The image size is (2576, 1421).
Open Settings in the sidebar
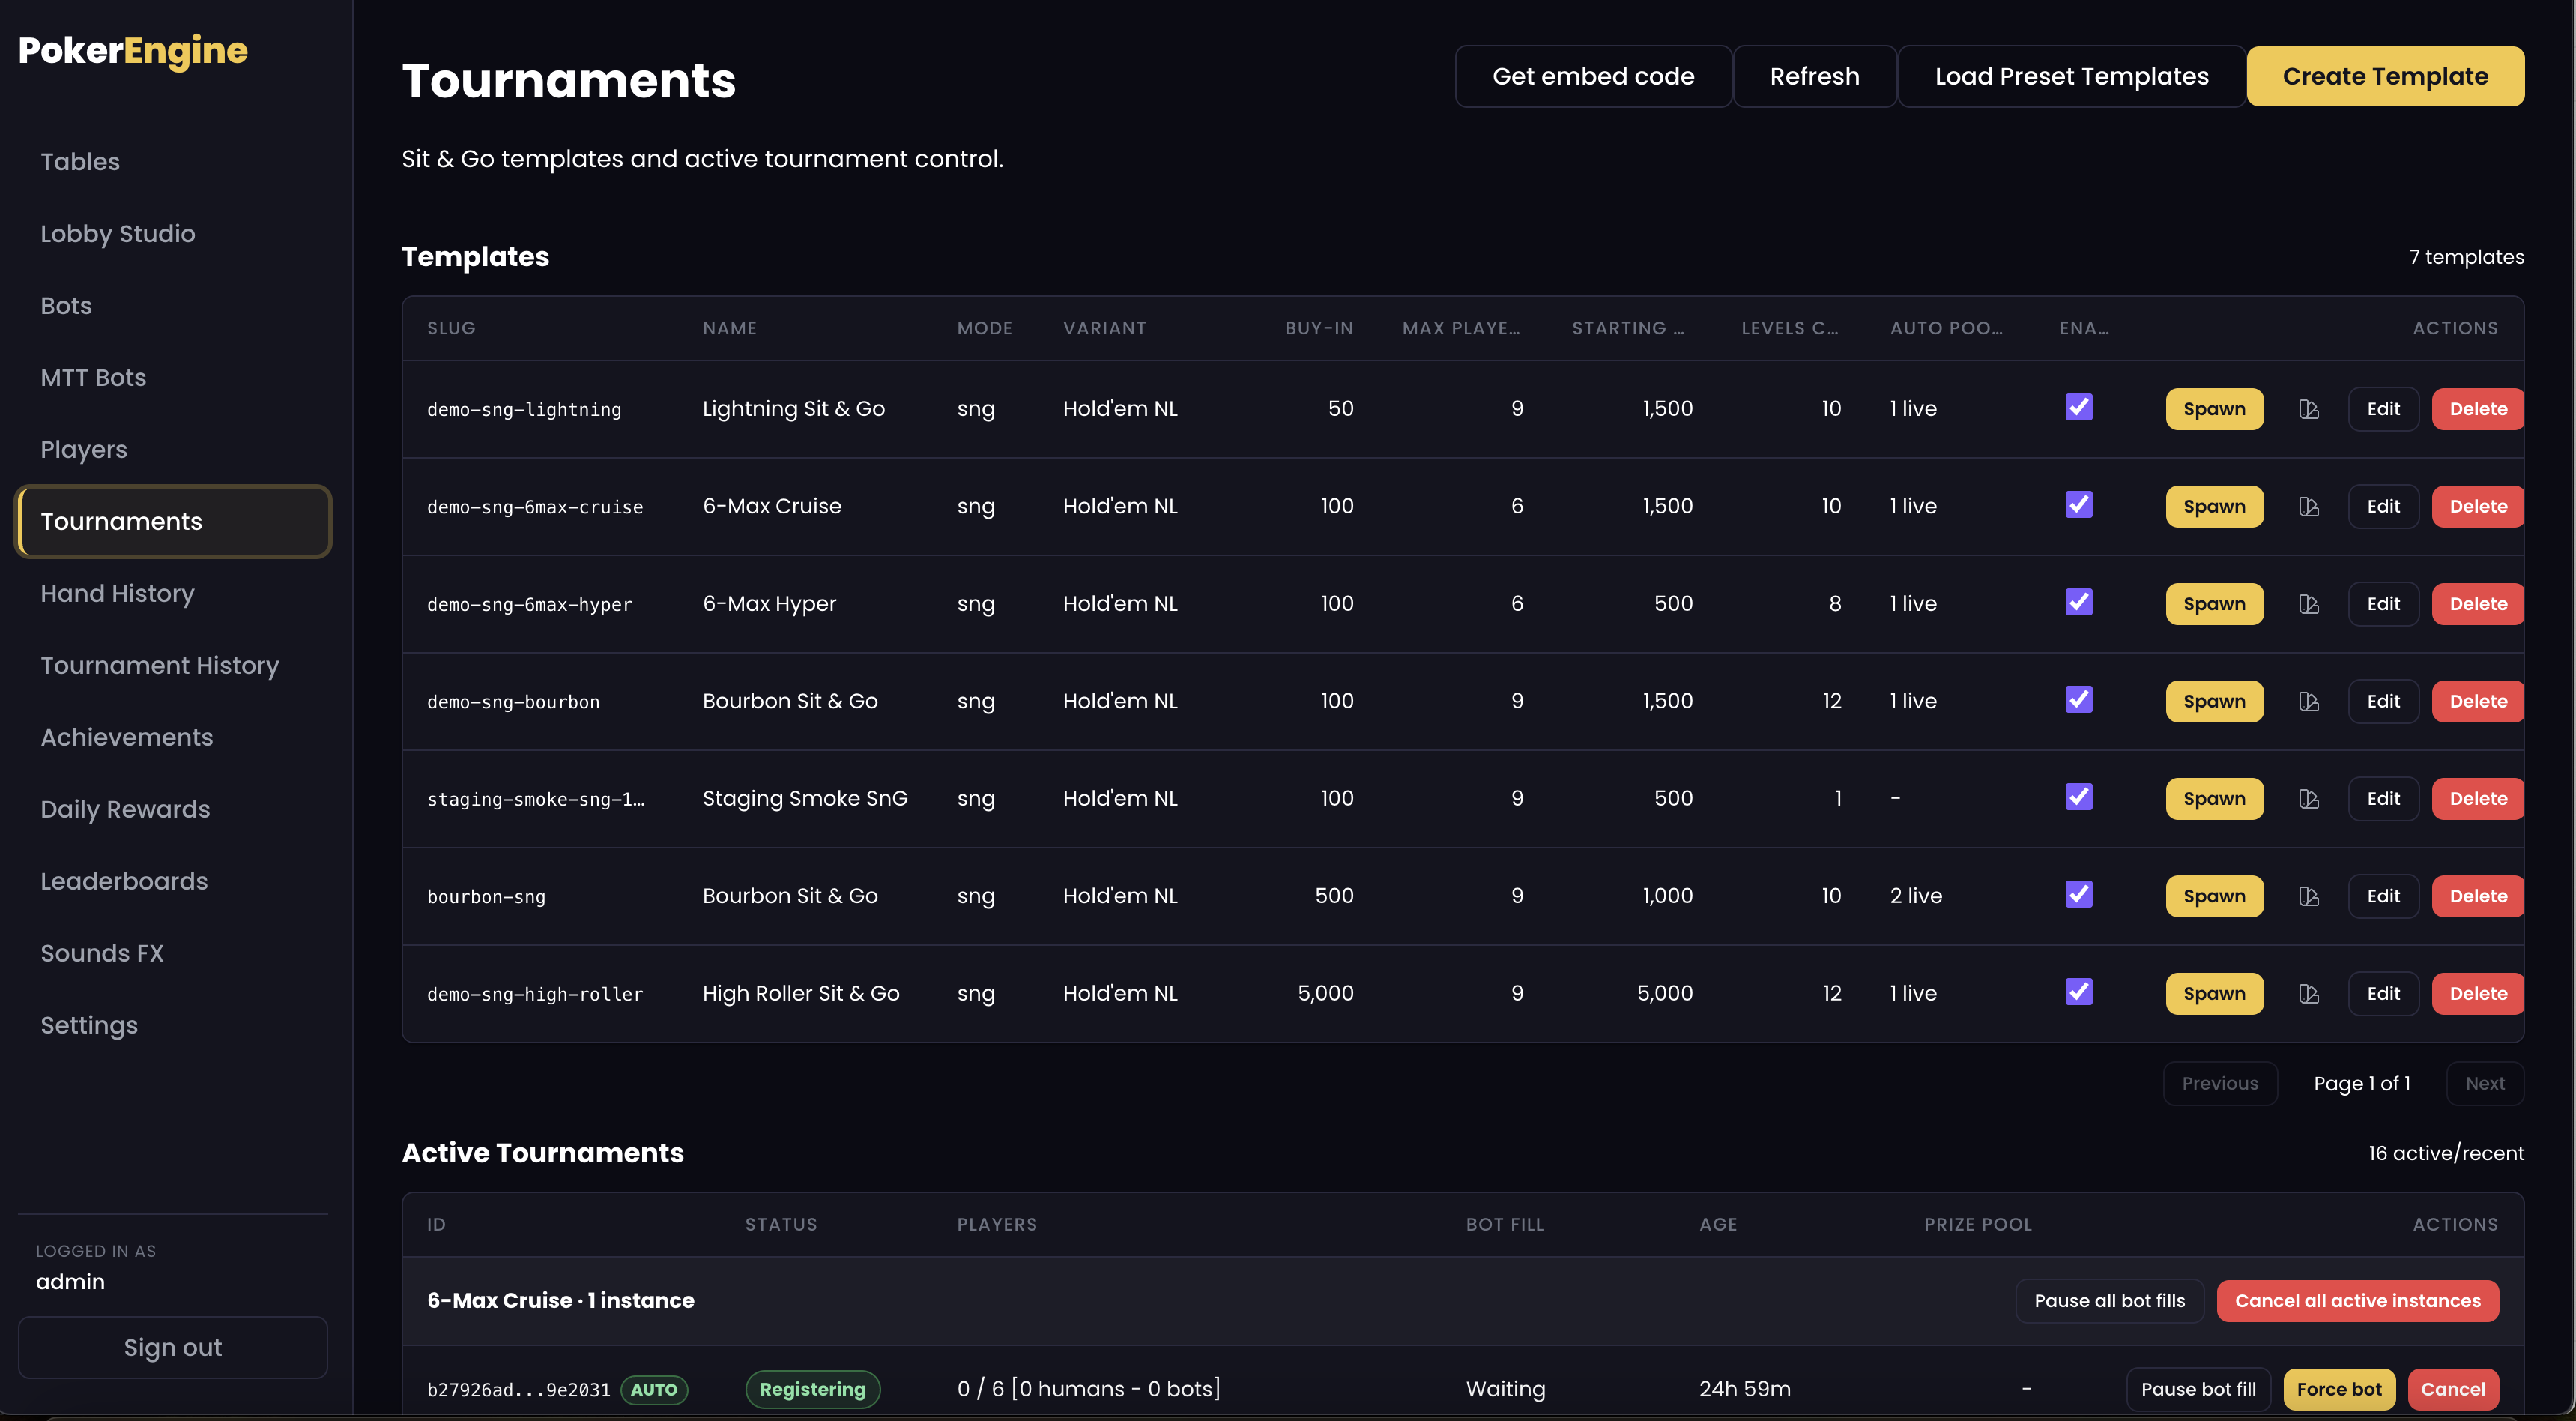(x=173, y=1026)
